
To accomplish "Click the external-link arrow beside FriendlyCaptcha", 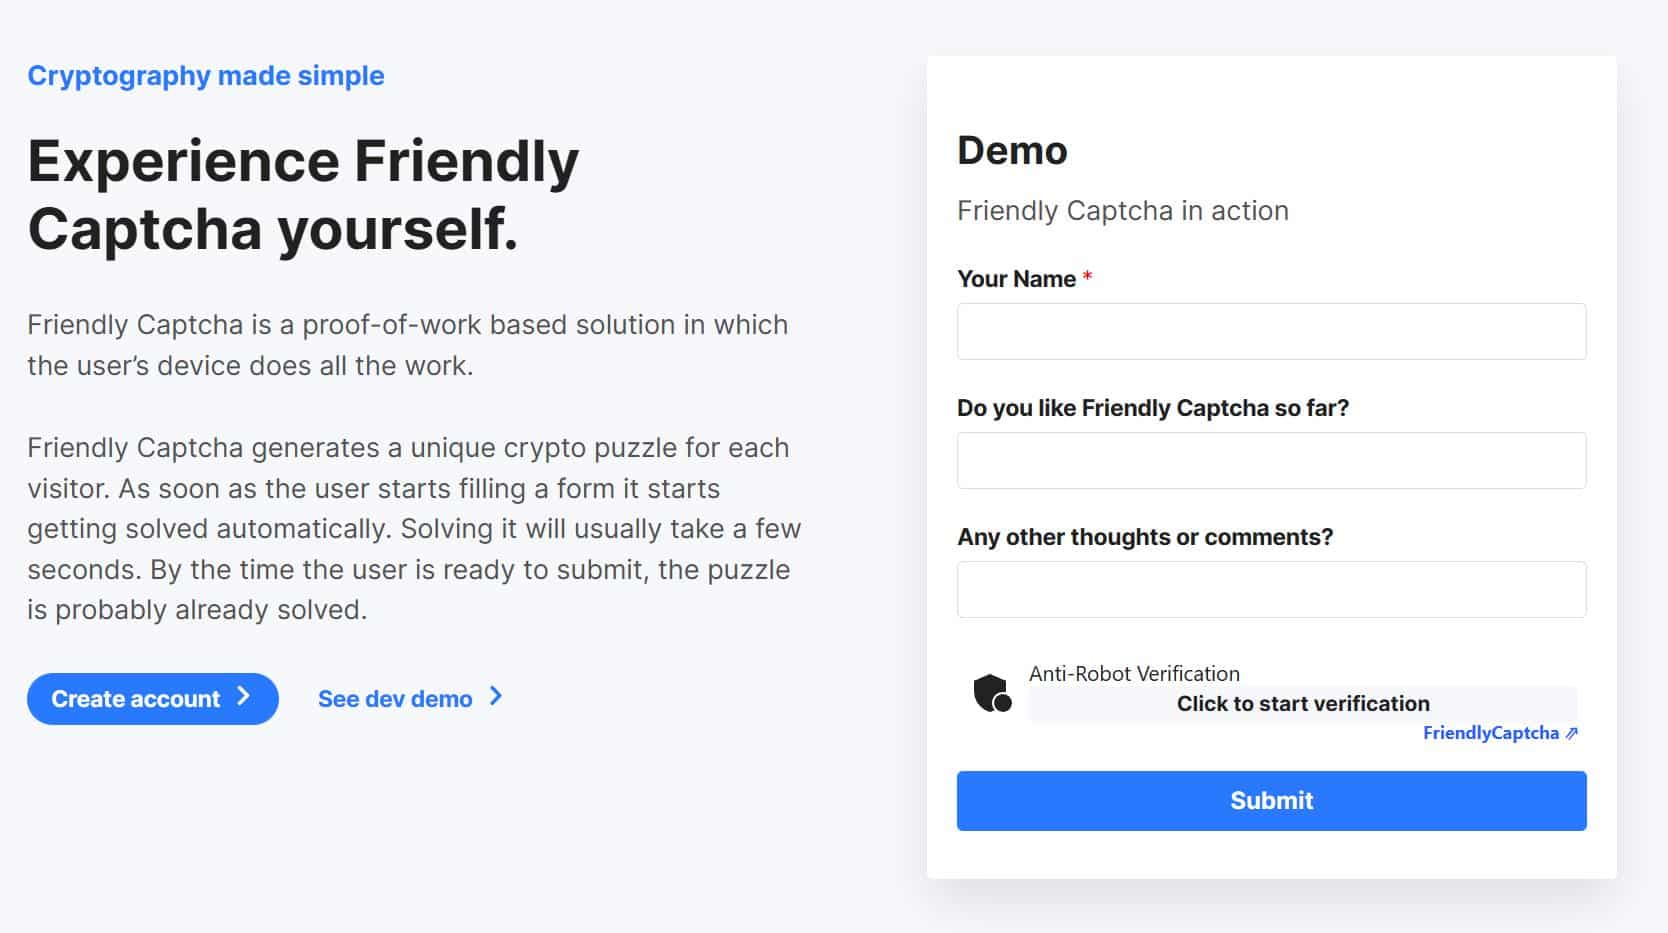I will coord(1571,733).
